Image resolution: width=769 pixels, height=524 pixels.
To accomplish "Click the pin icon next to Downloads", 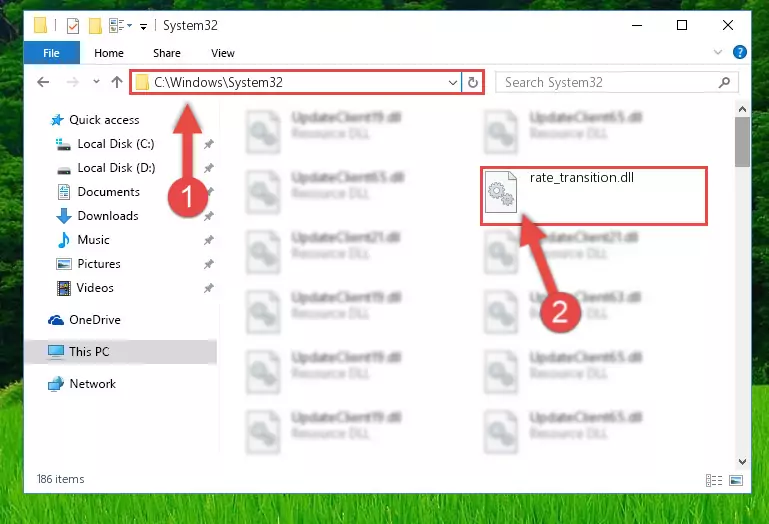I will tap(208, 216).
